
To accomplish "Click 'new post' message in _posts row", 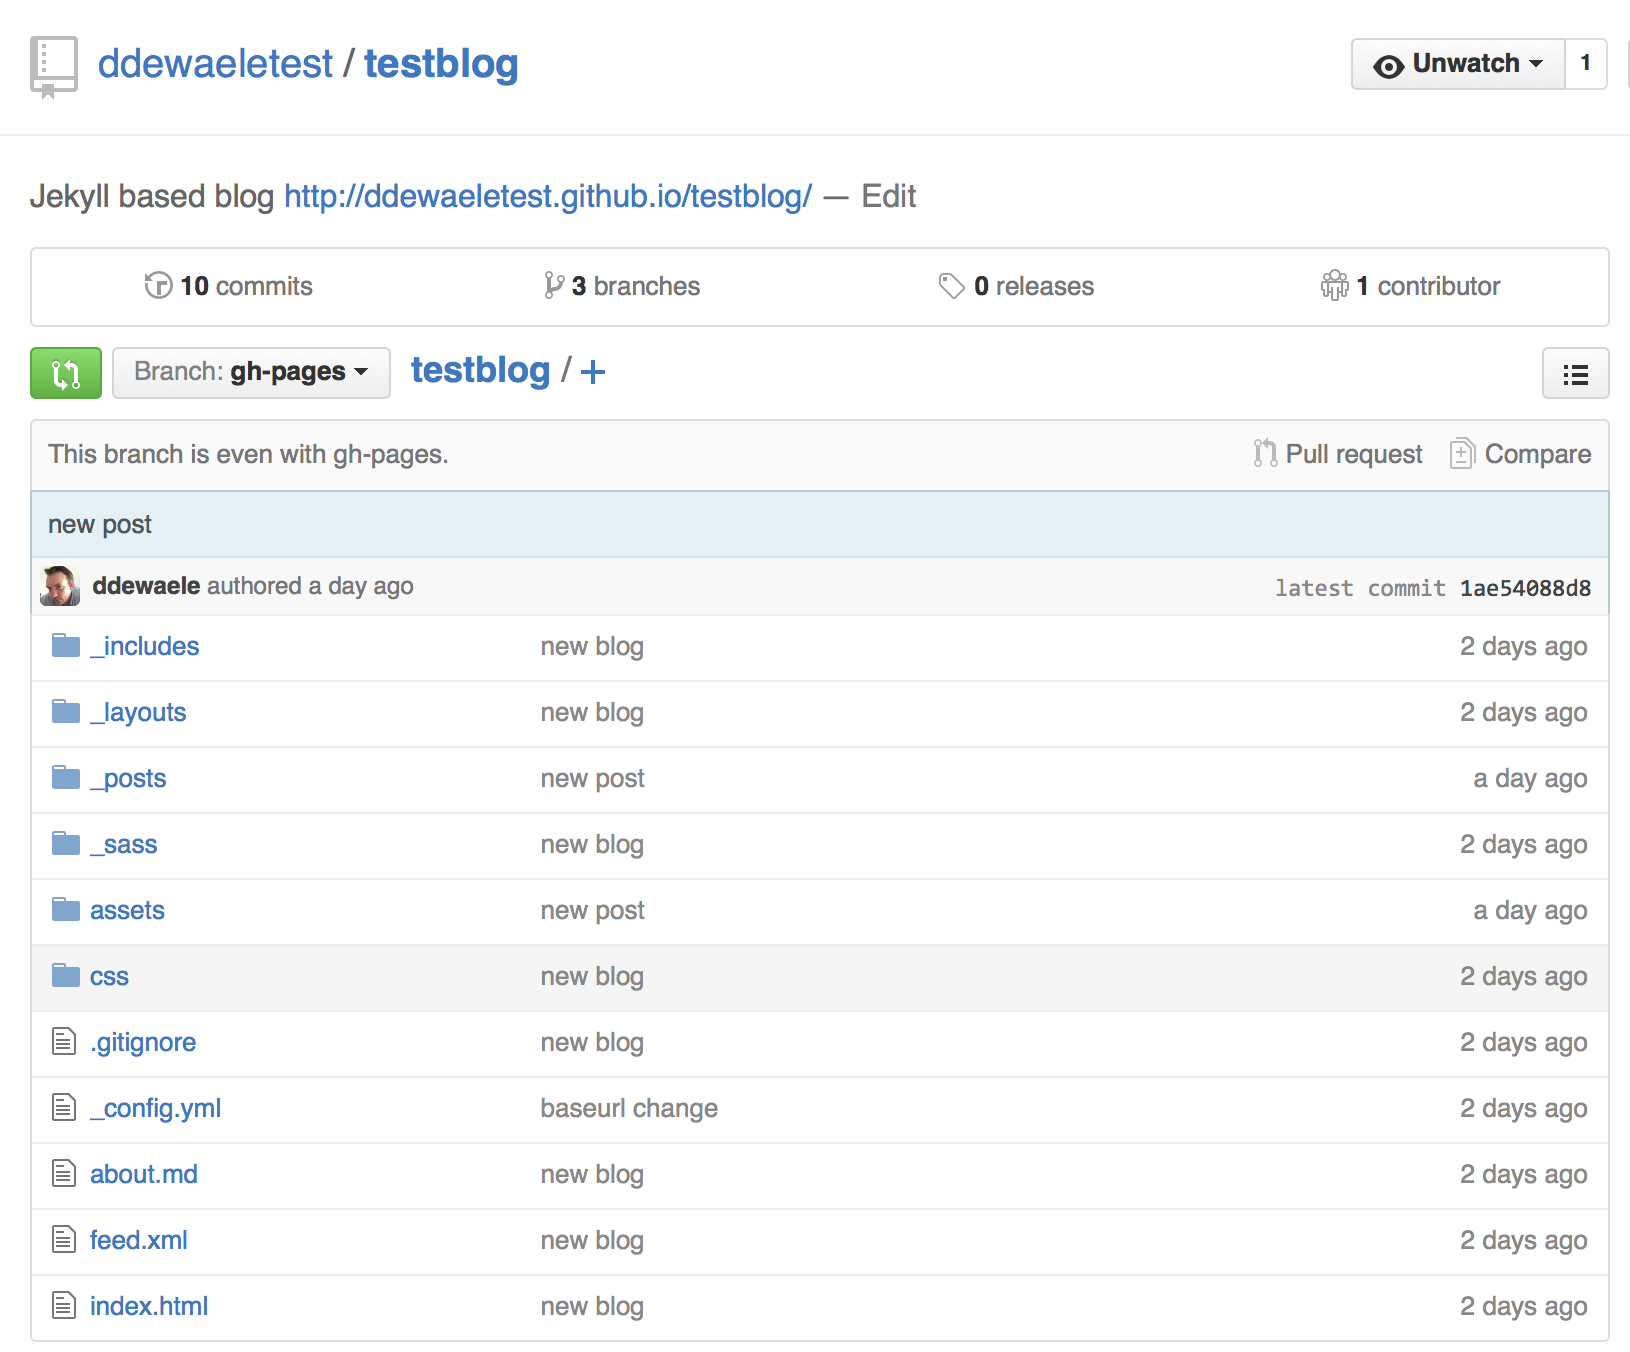I will [x=592, y=778].
